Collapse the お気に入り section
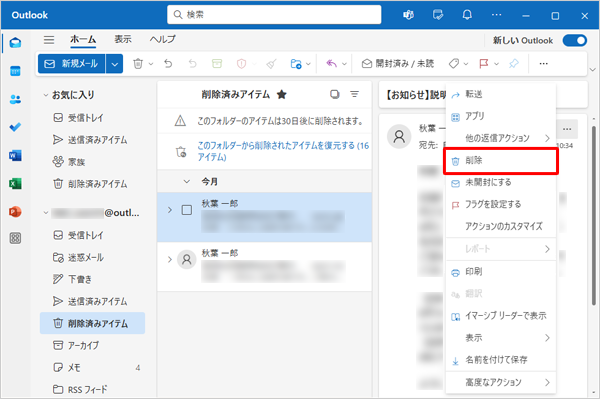 click(46, 95)
